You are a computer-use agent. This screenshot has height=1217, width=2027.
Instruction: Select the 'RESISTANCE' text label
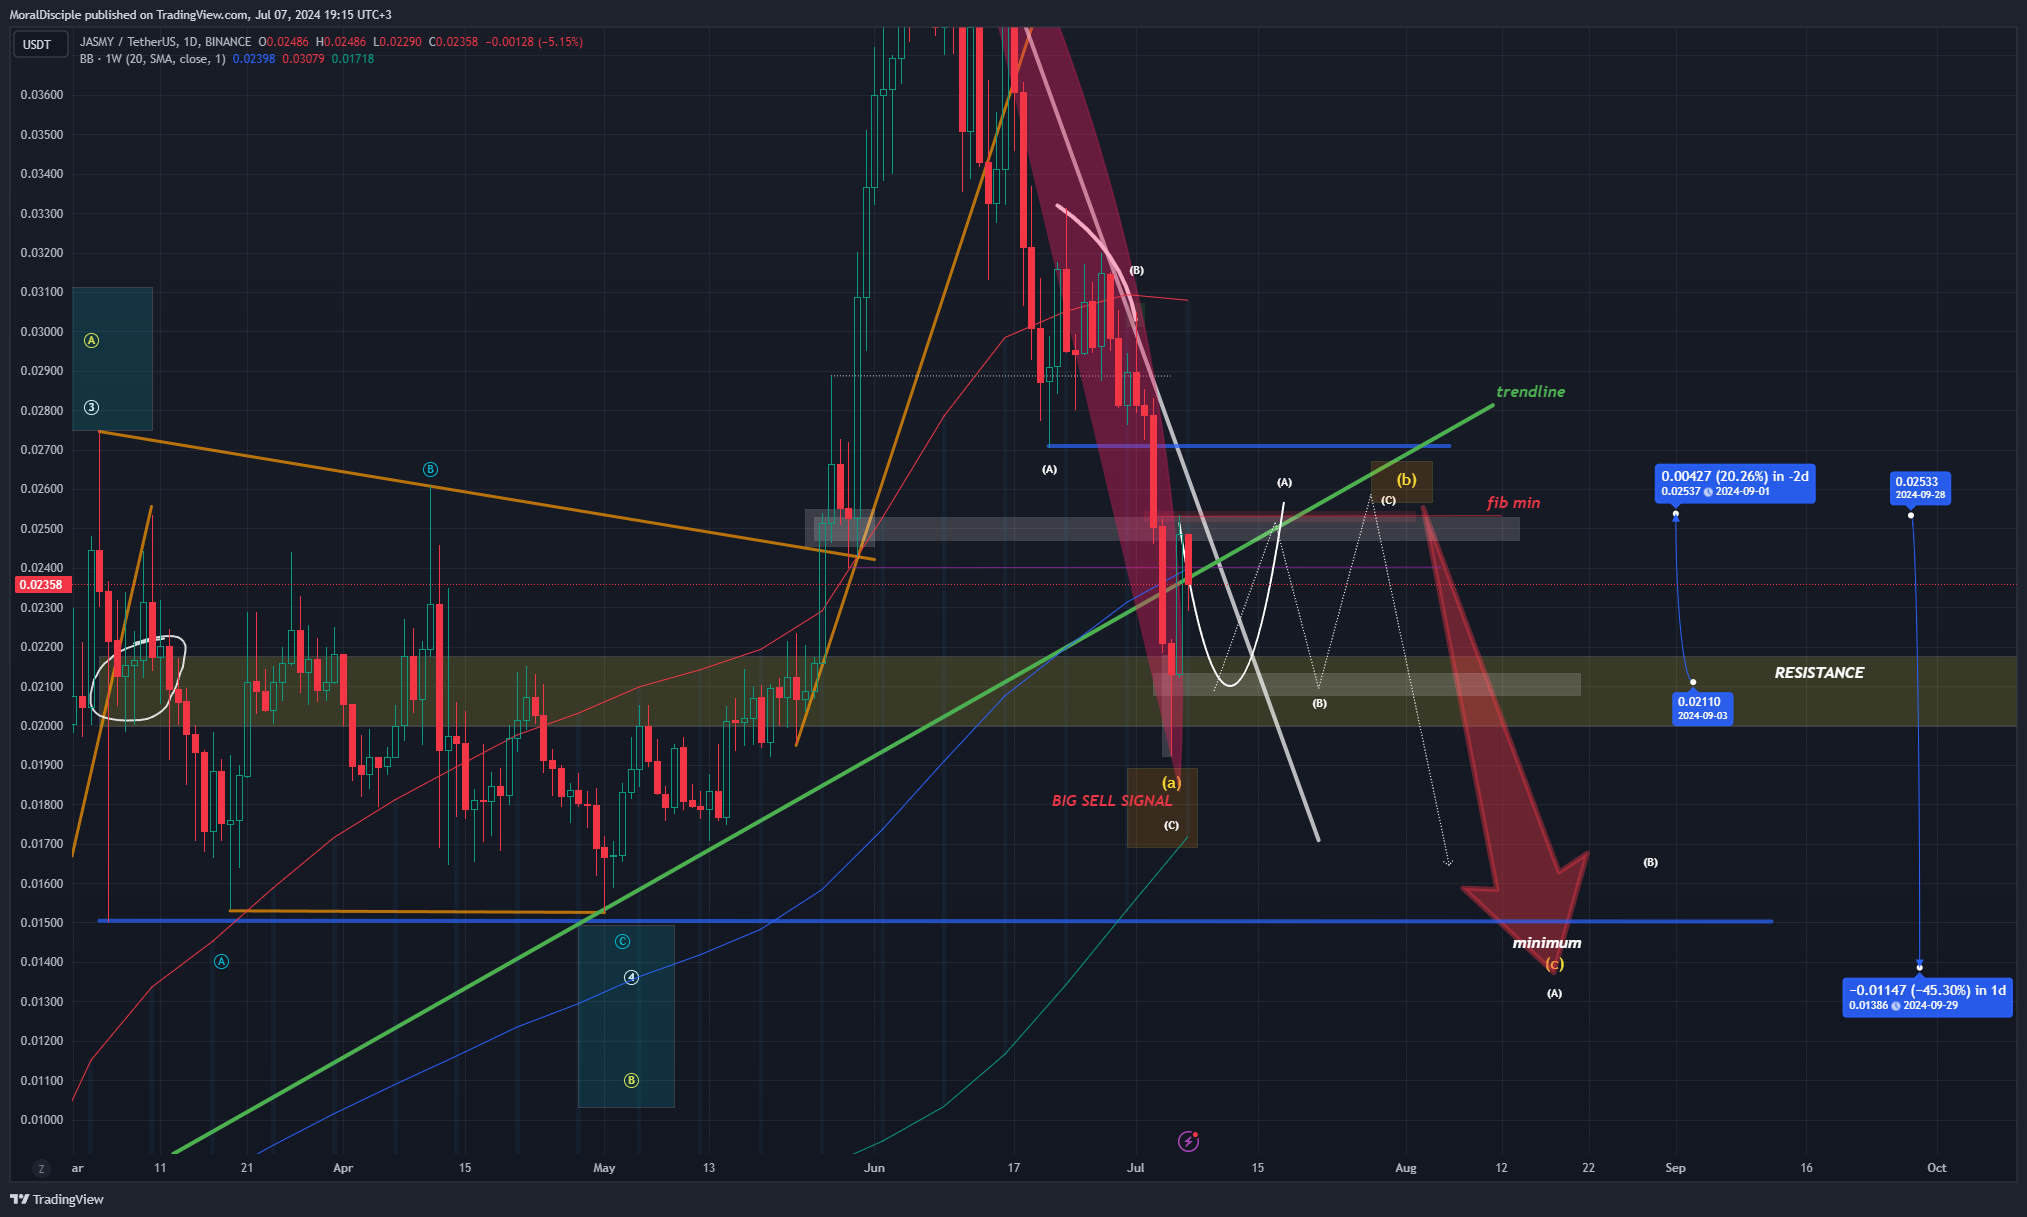point(1819,673)
